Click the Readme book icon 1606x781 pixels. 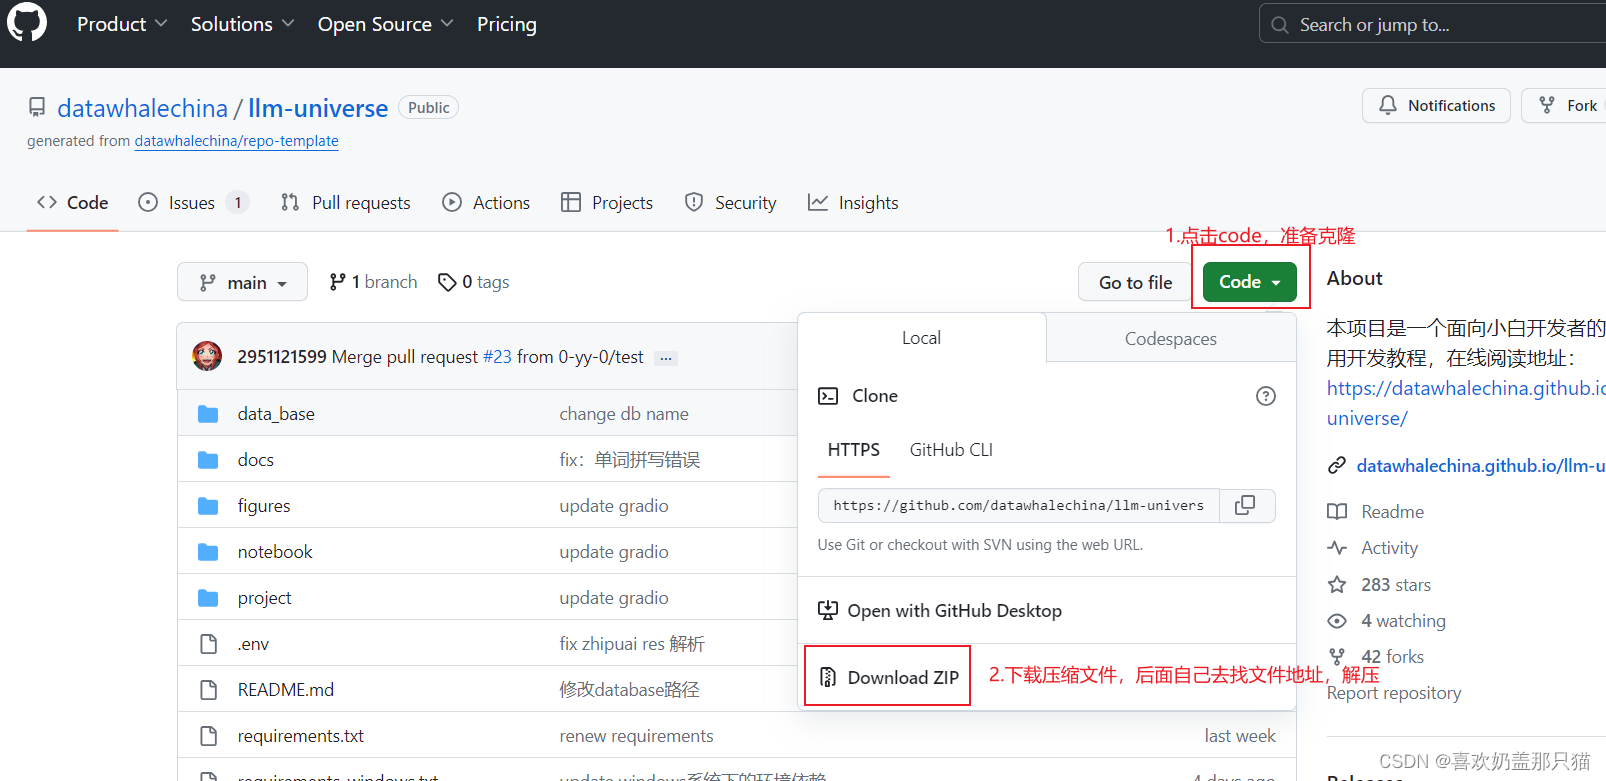point(1337,511)
